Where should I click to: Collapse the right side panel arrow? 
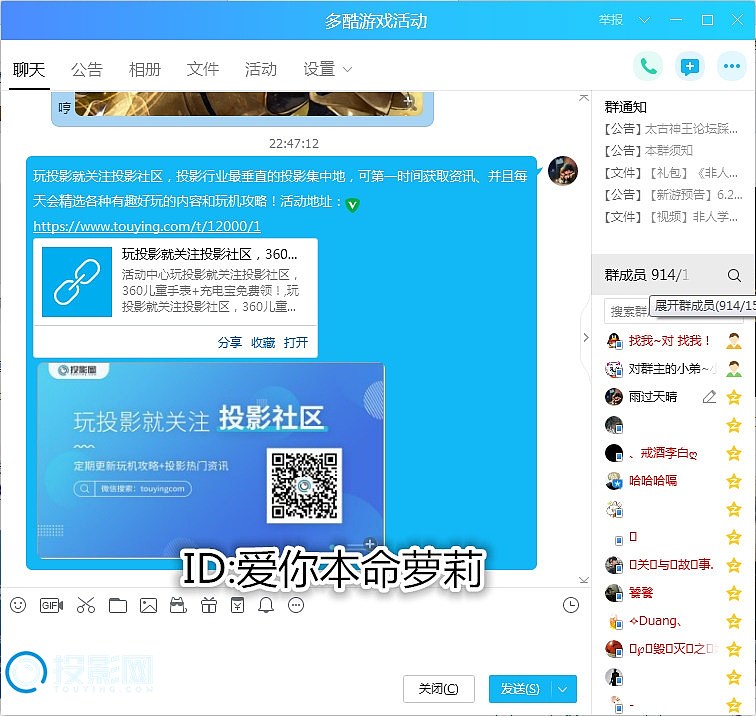pos(586,338)
